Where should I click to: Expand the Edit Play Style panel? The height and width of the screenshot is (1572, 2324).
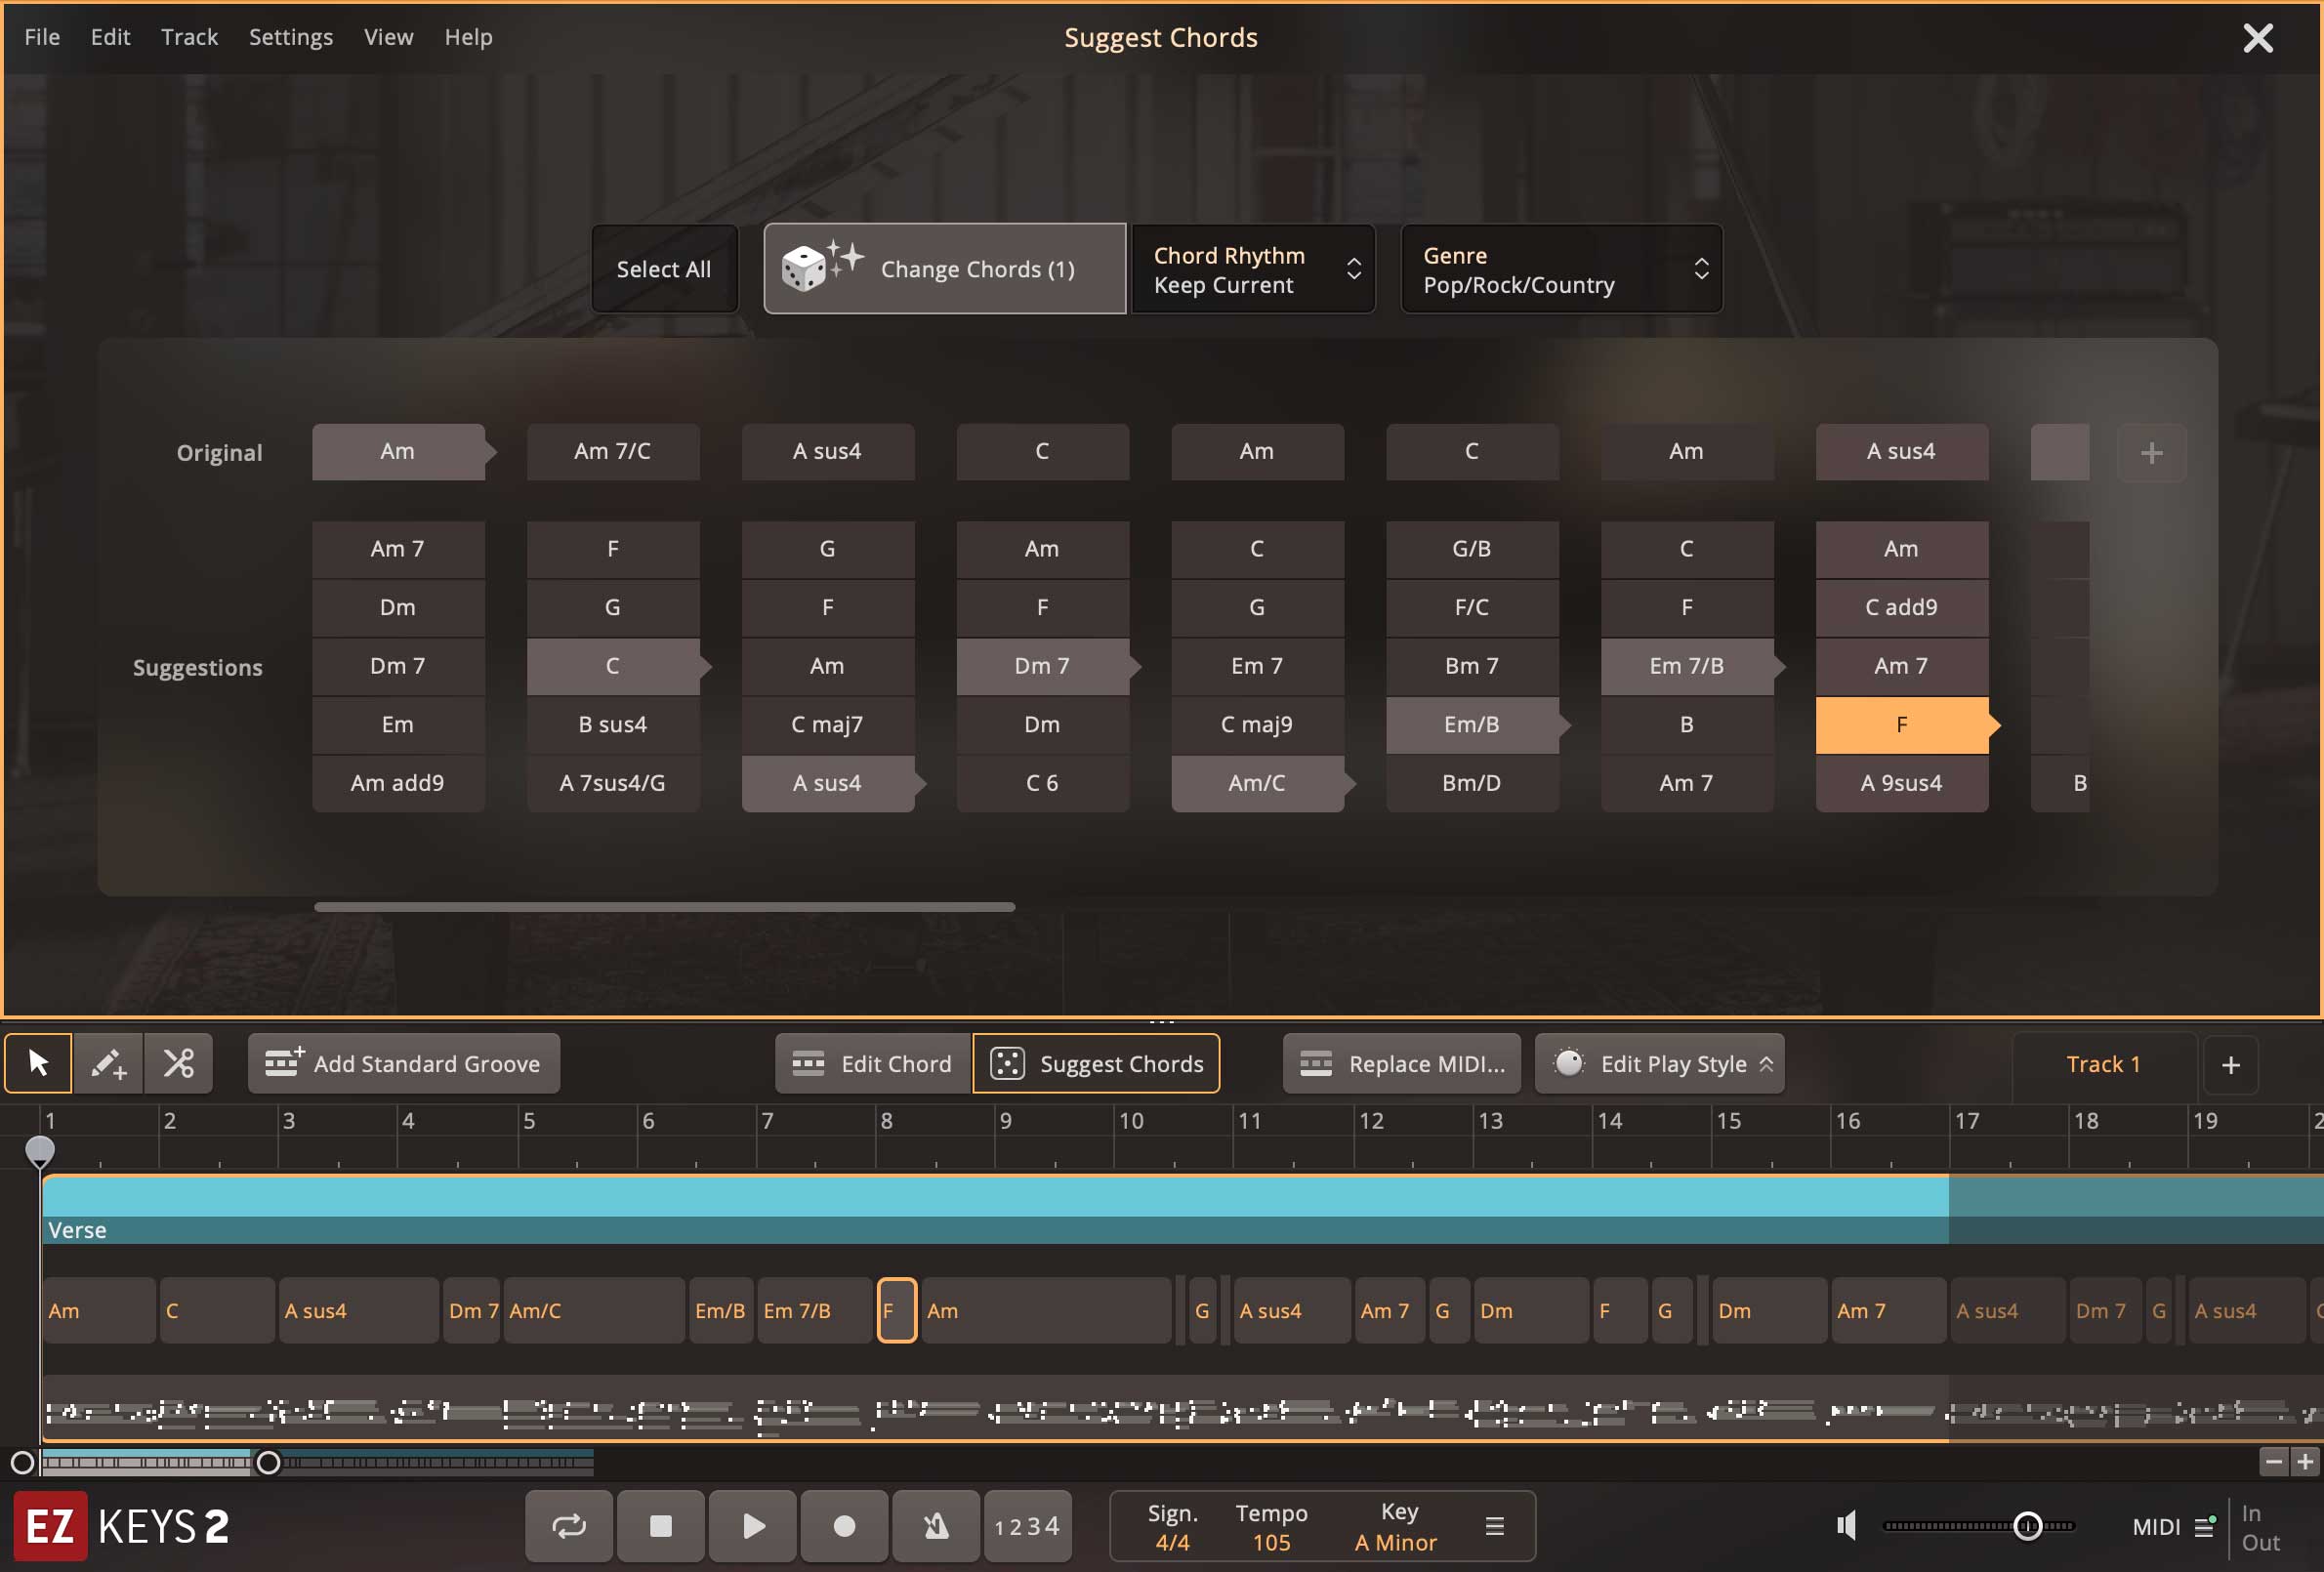[1660, 1064]
